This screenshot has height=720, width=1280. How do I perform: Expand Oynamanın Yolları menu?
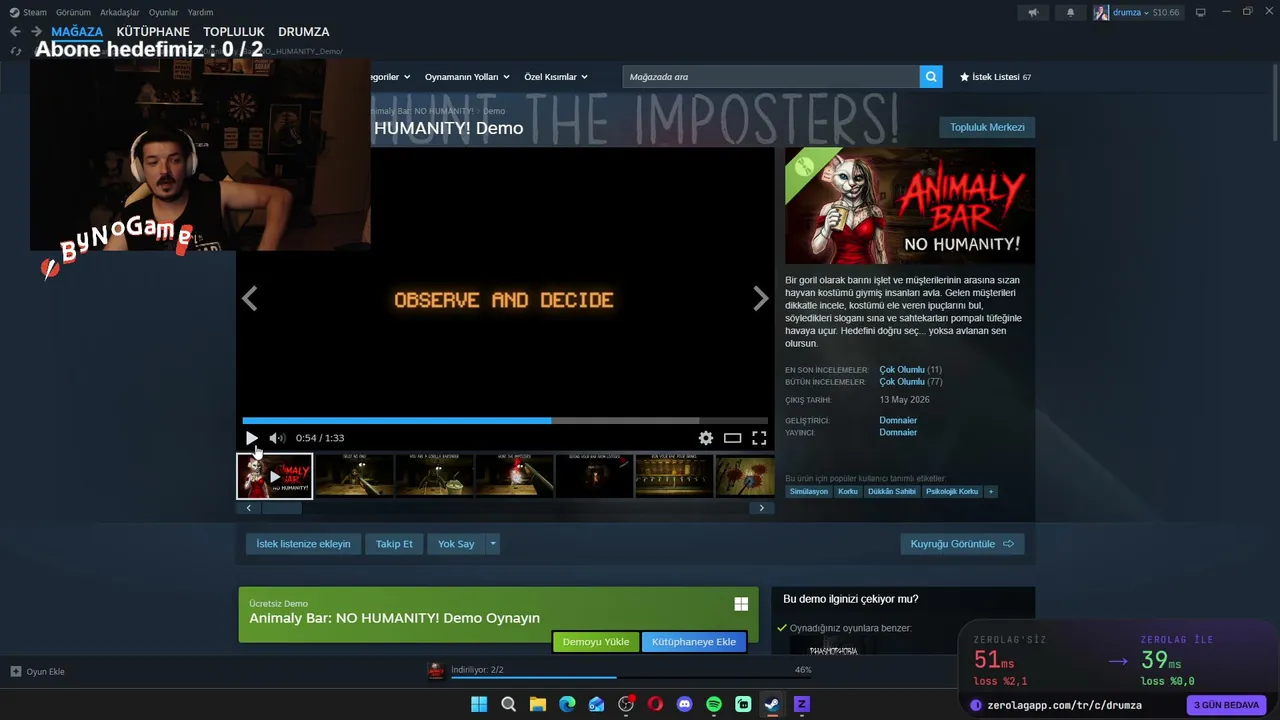467,77
